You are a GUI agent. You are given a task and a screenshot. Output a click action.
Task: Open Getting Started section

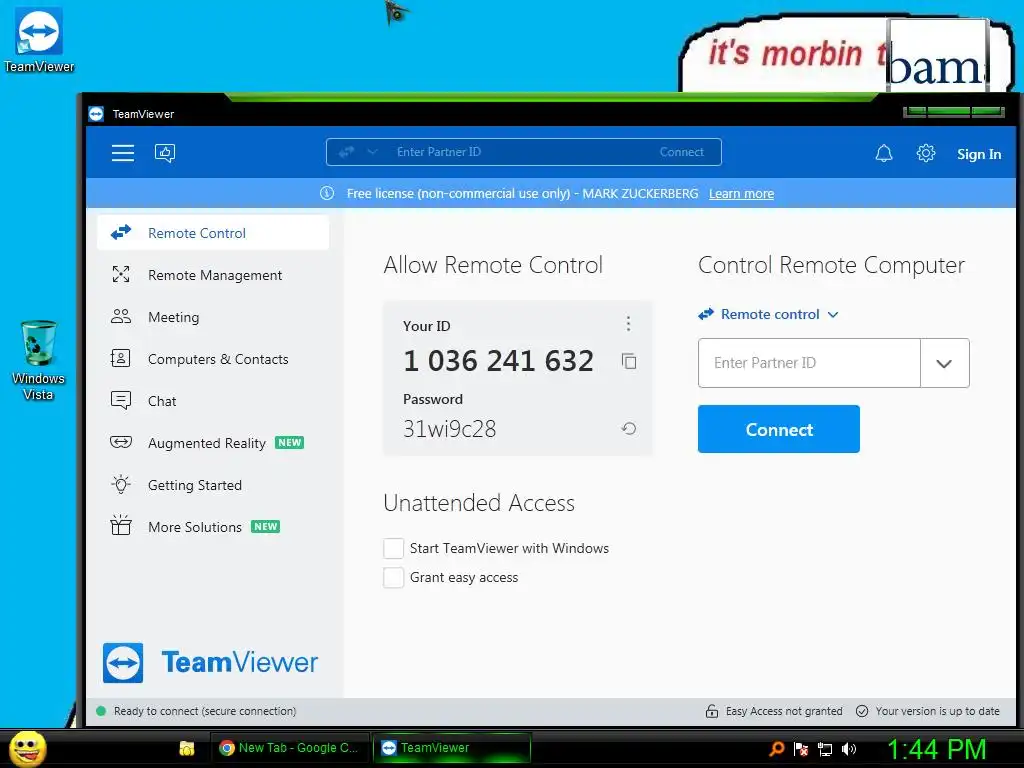(x=213, y=485)
